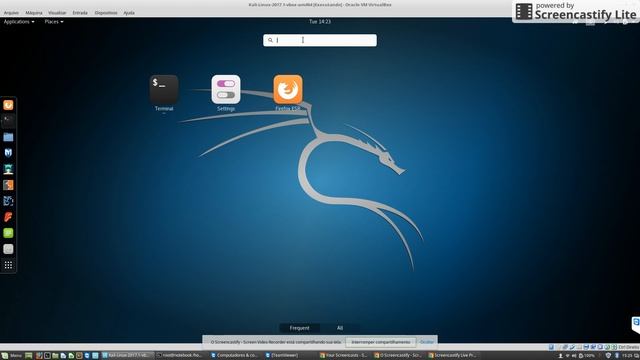
Task: Click the Ctrl Direito host key indicator
Action: (629, 347)
